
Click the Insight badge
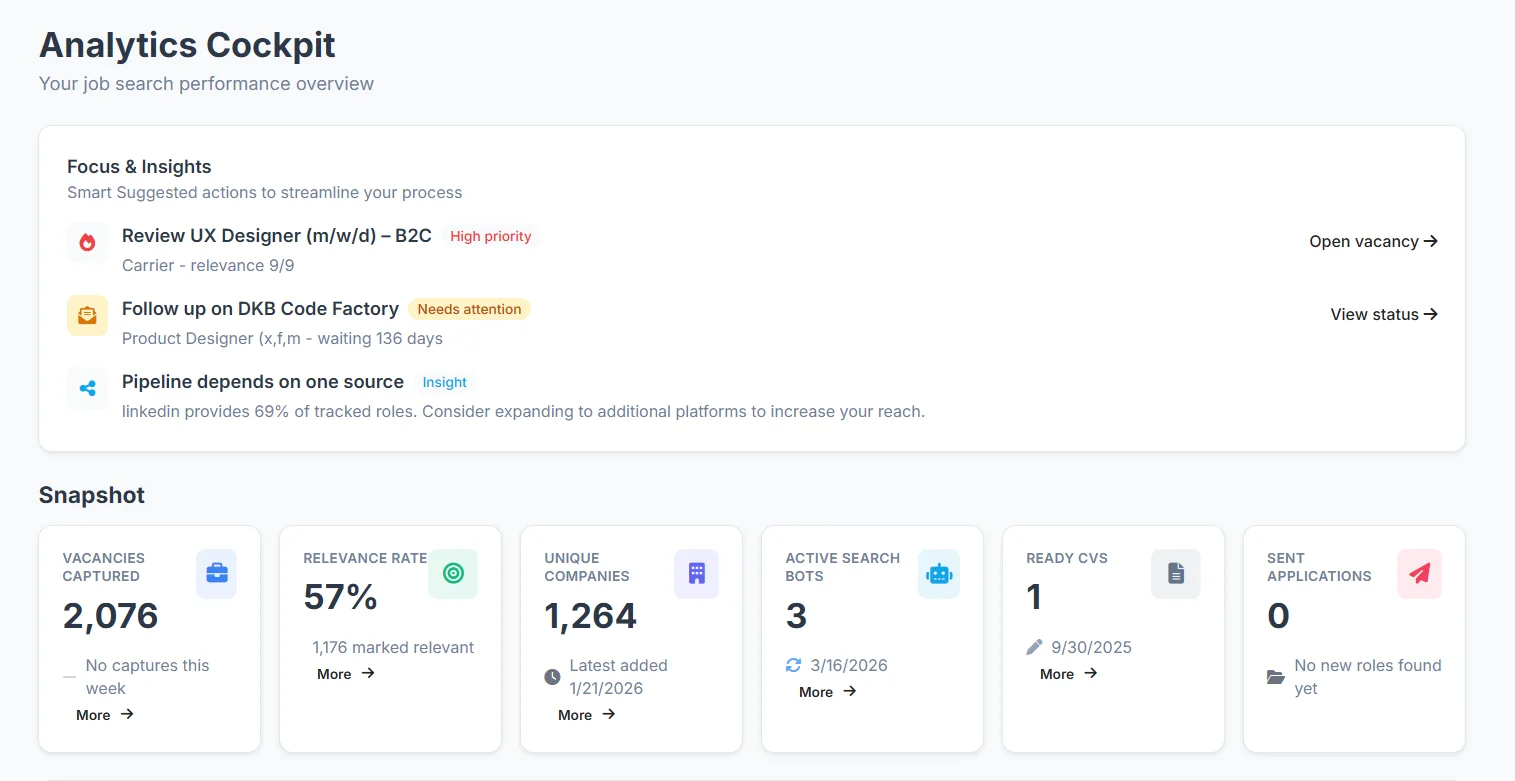pyautogui.click(x=444, y=382)
